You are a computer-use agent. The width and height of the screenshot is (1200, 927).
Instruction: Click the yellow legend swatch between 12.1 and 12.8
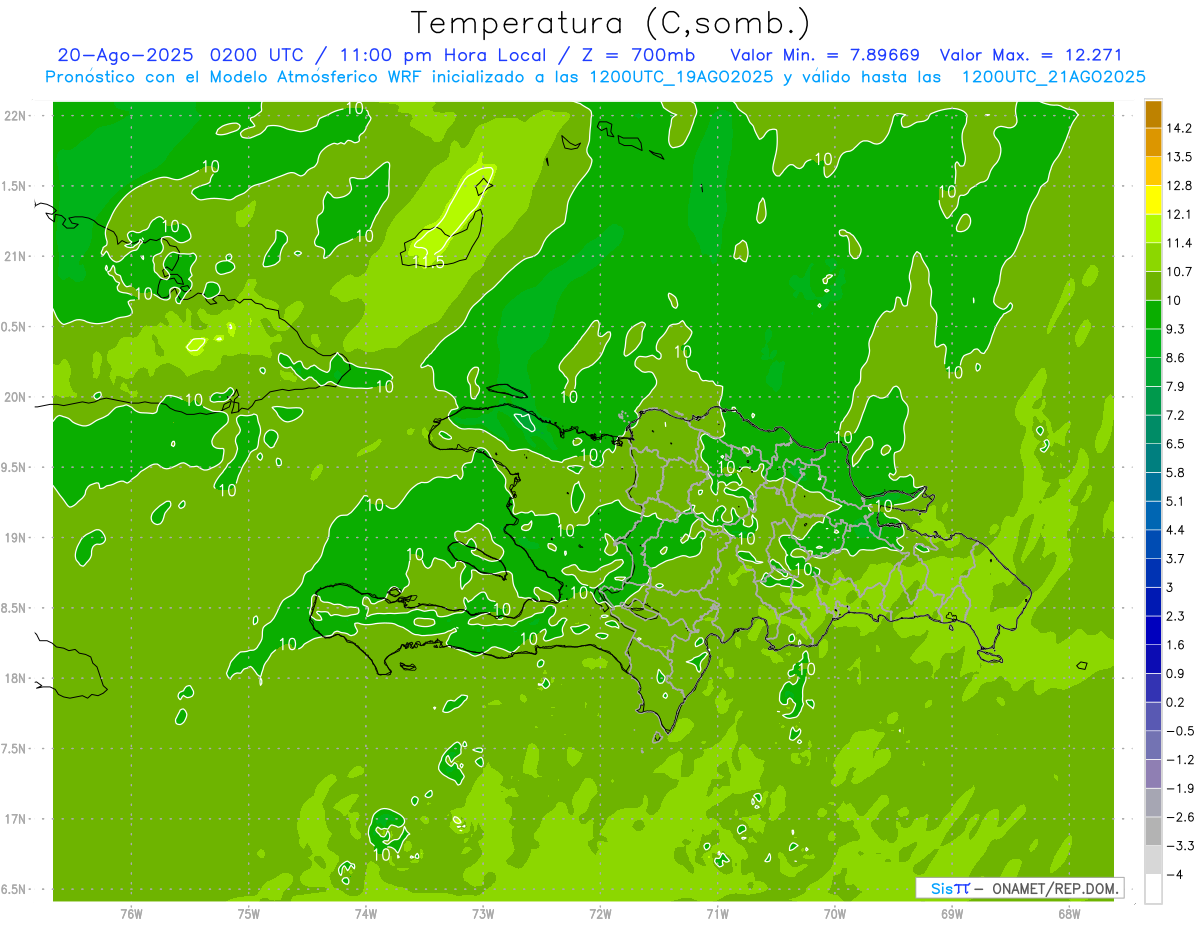click(1153, 200)
